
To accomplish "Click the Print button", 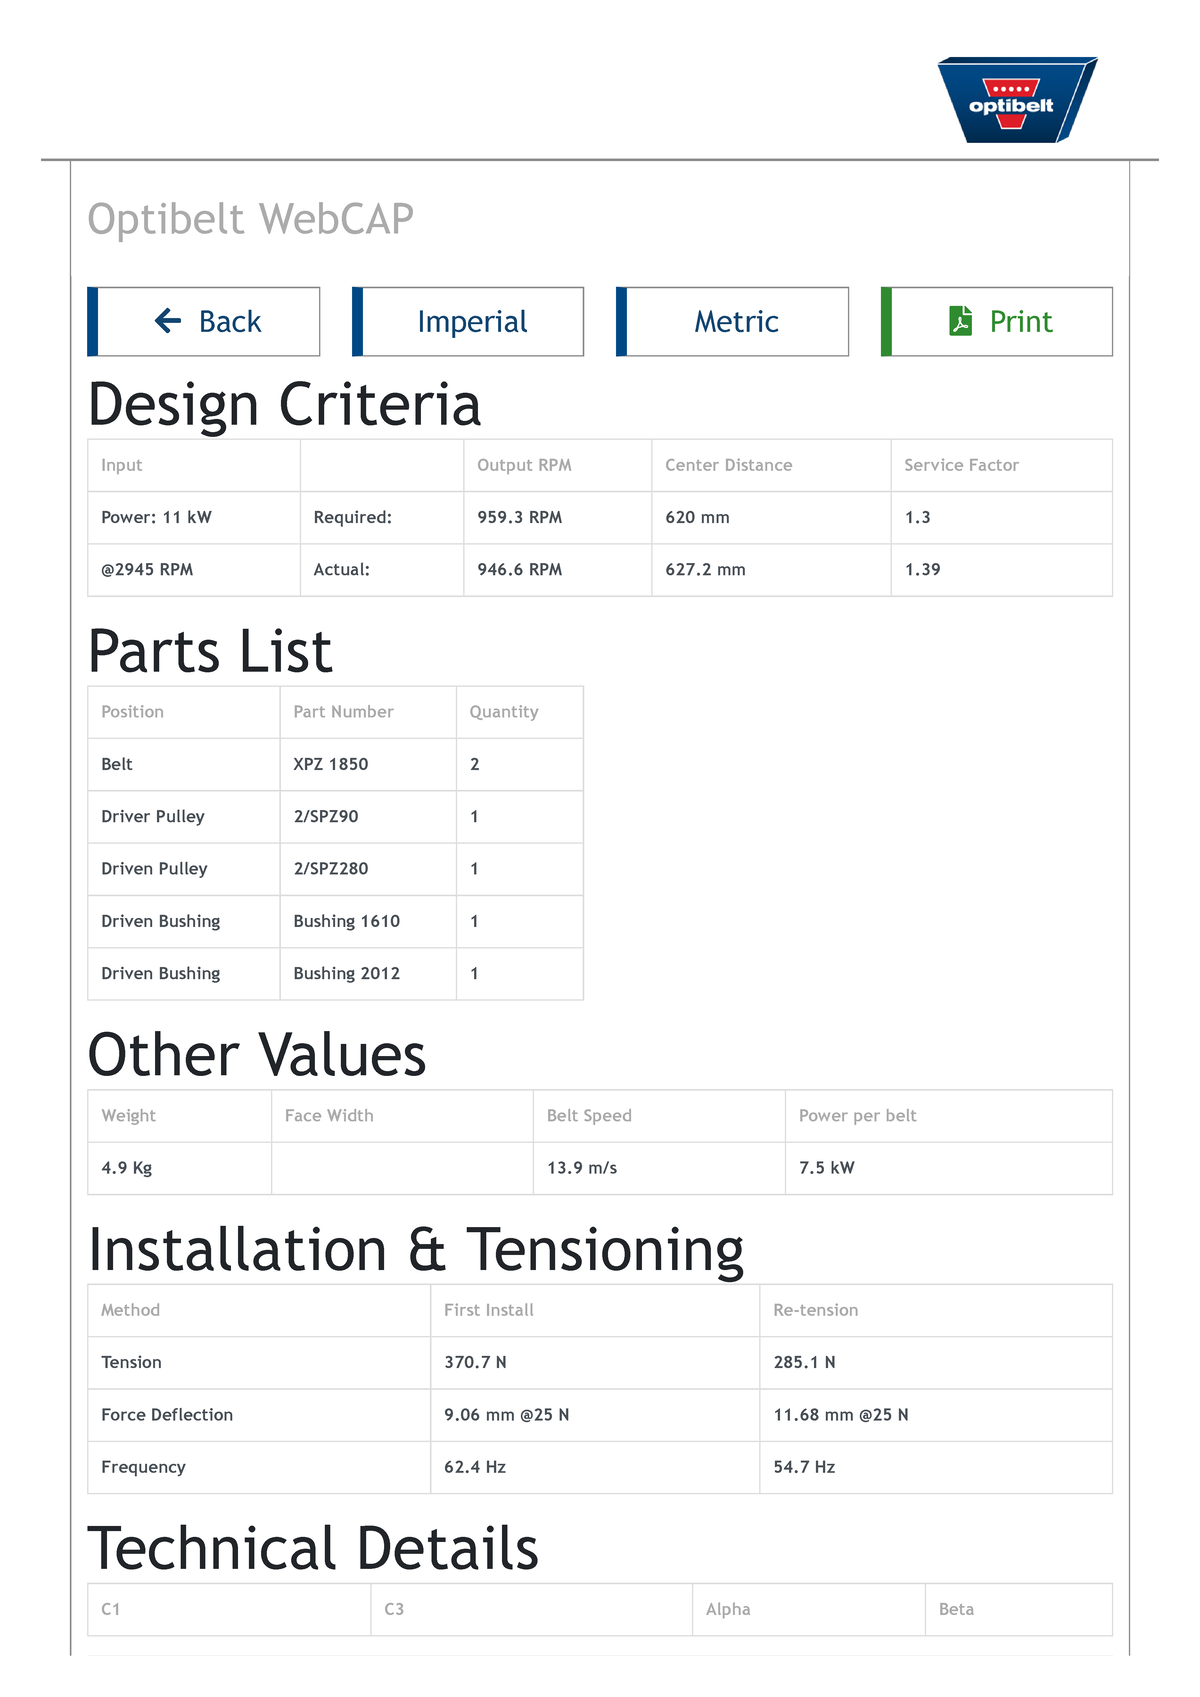I will 997,322.
